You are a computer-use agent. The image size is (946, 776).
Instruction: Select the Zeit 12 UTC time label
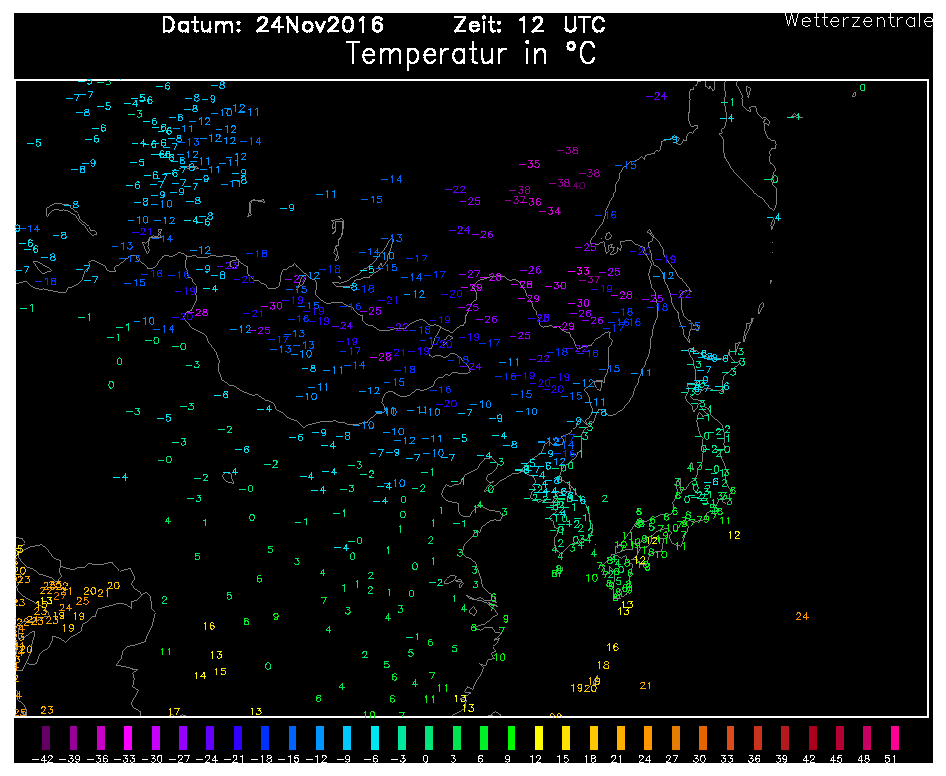pos(529,25)
